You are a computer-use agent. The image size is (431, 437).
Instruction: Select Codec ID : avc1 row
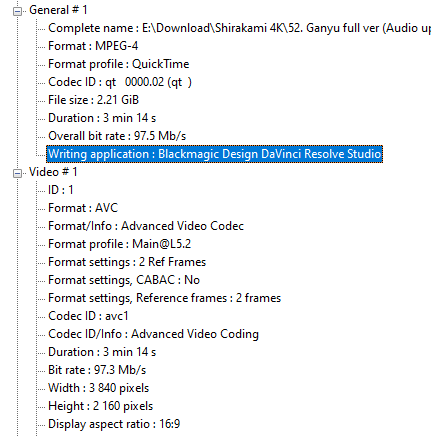[88, 316]
